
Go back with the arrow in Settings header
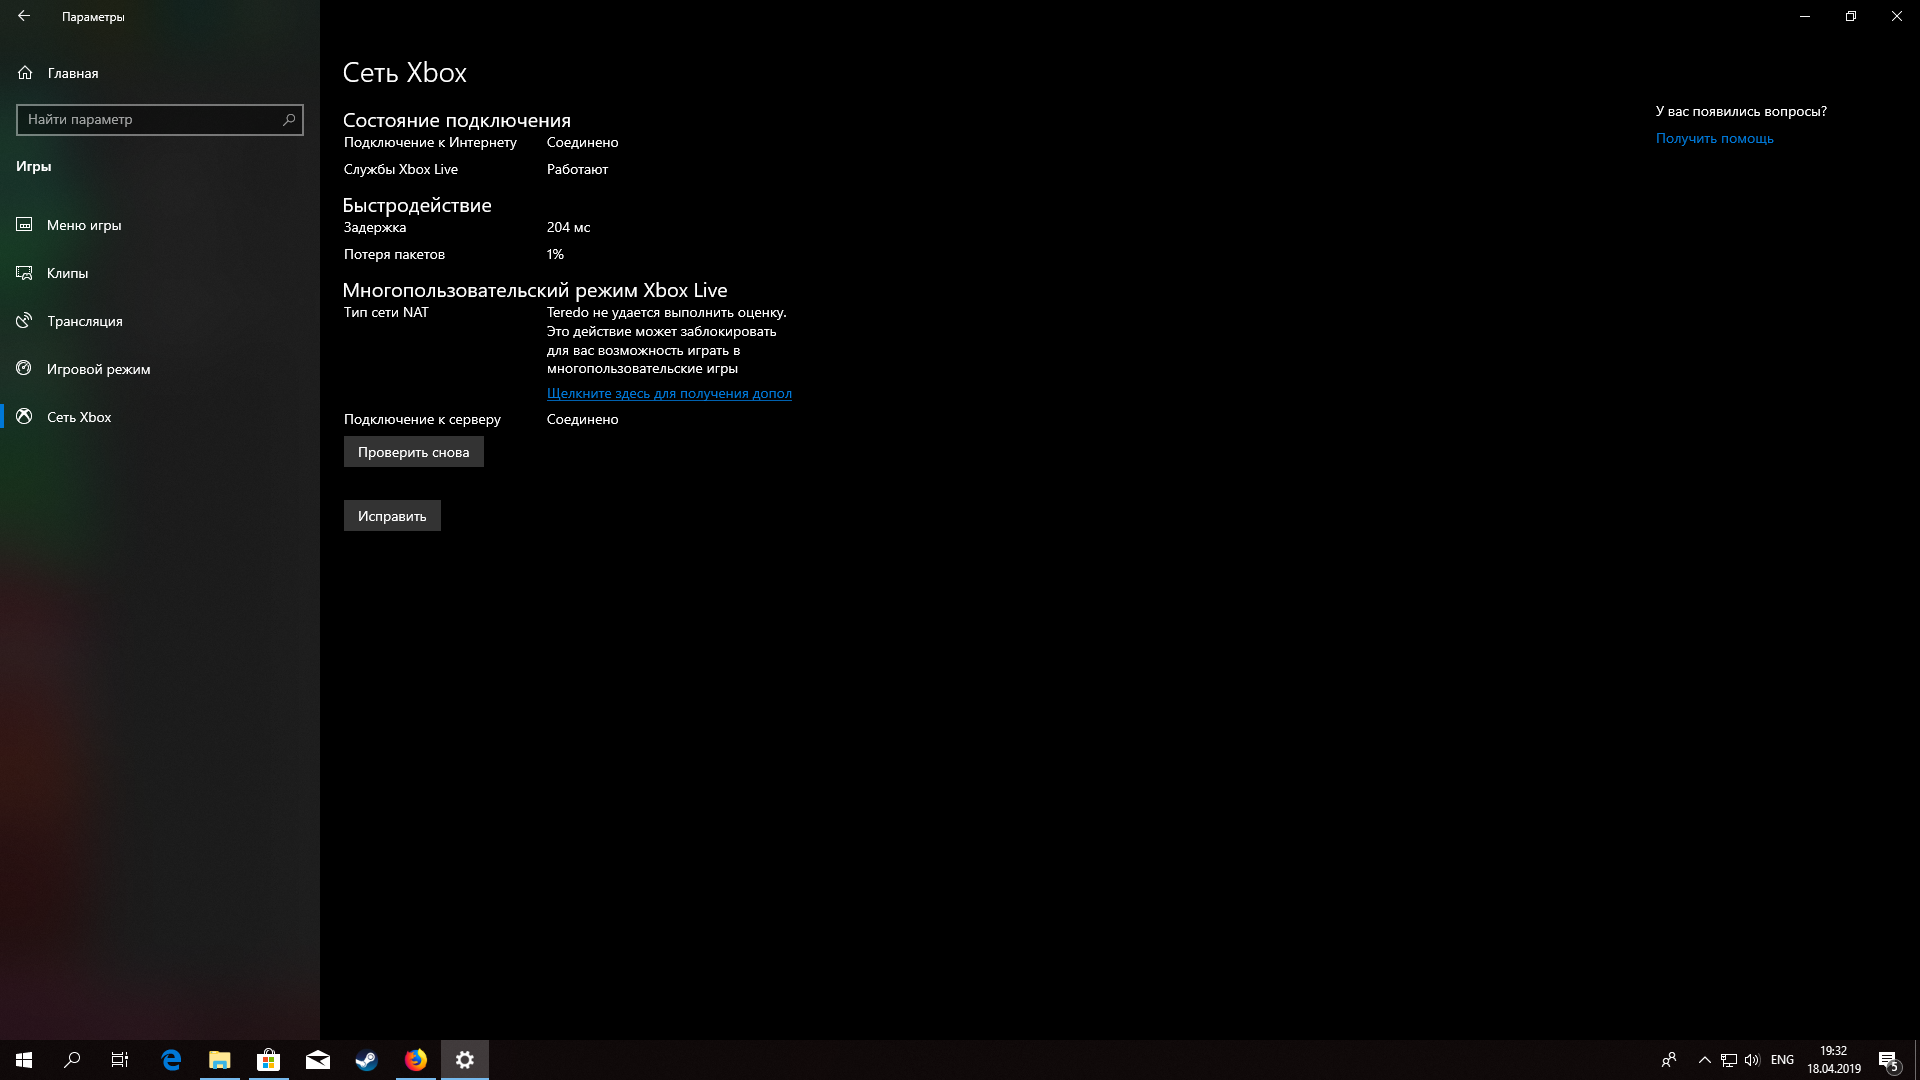click(x=24, y=16)
